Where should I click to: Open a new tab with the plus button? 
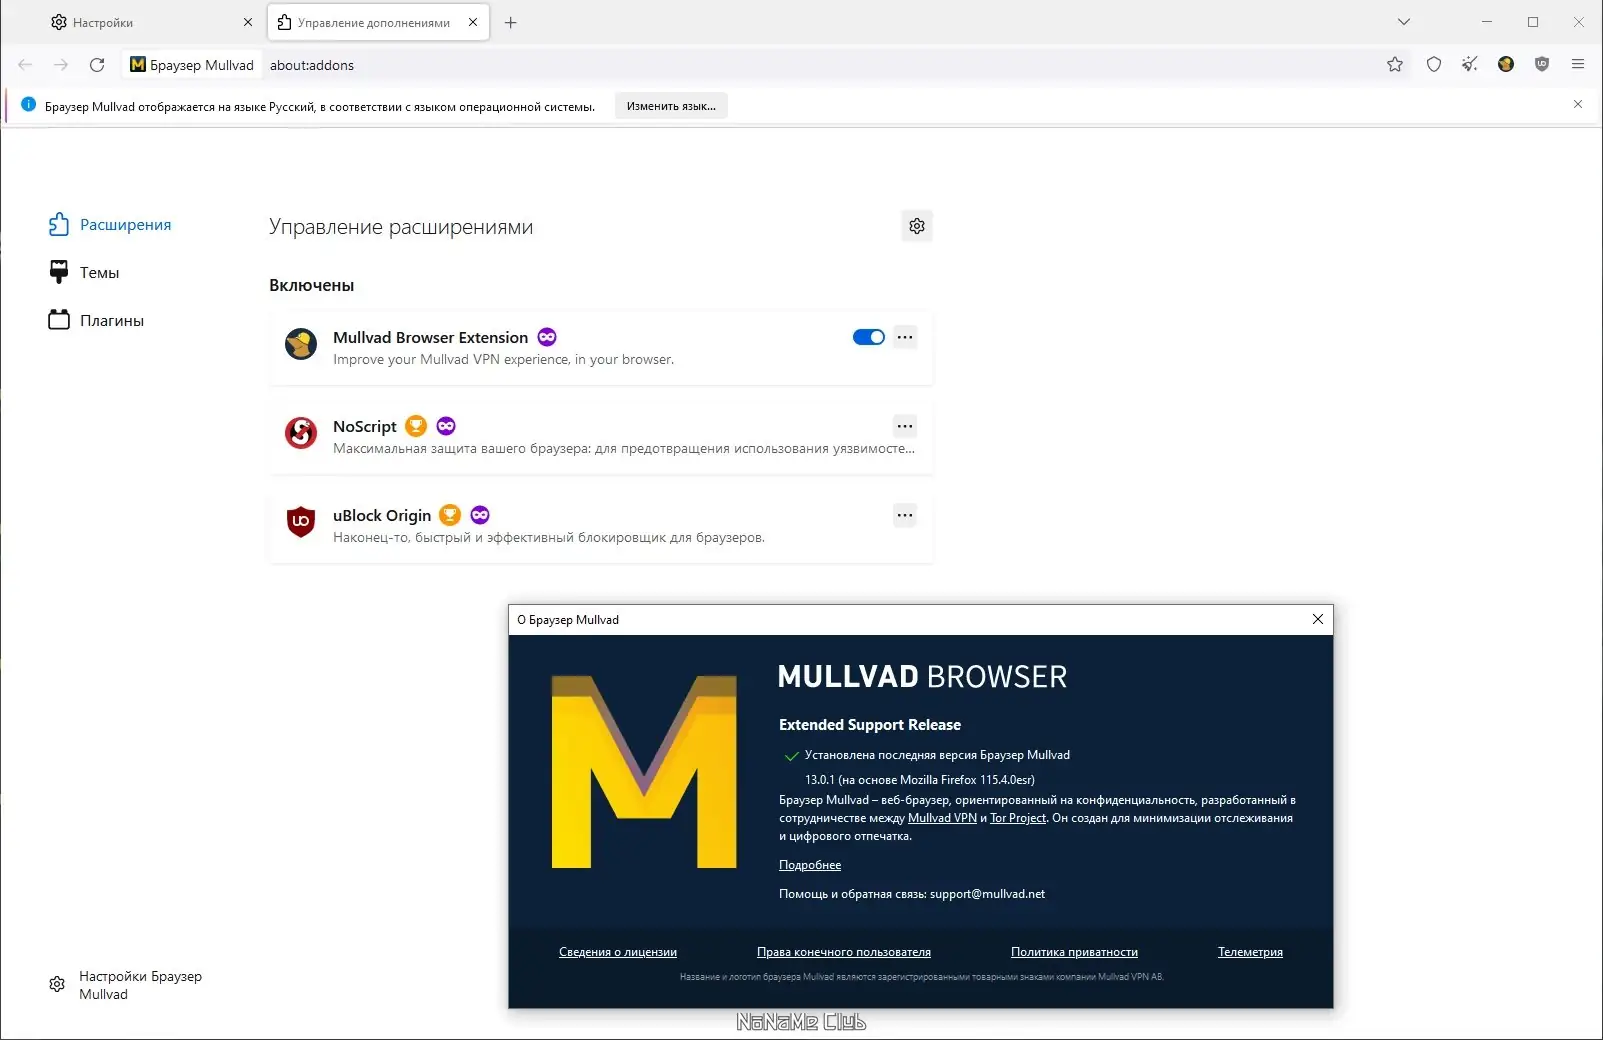pyautogui.click(x=511, y=22)
